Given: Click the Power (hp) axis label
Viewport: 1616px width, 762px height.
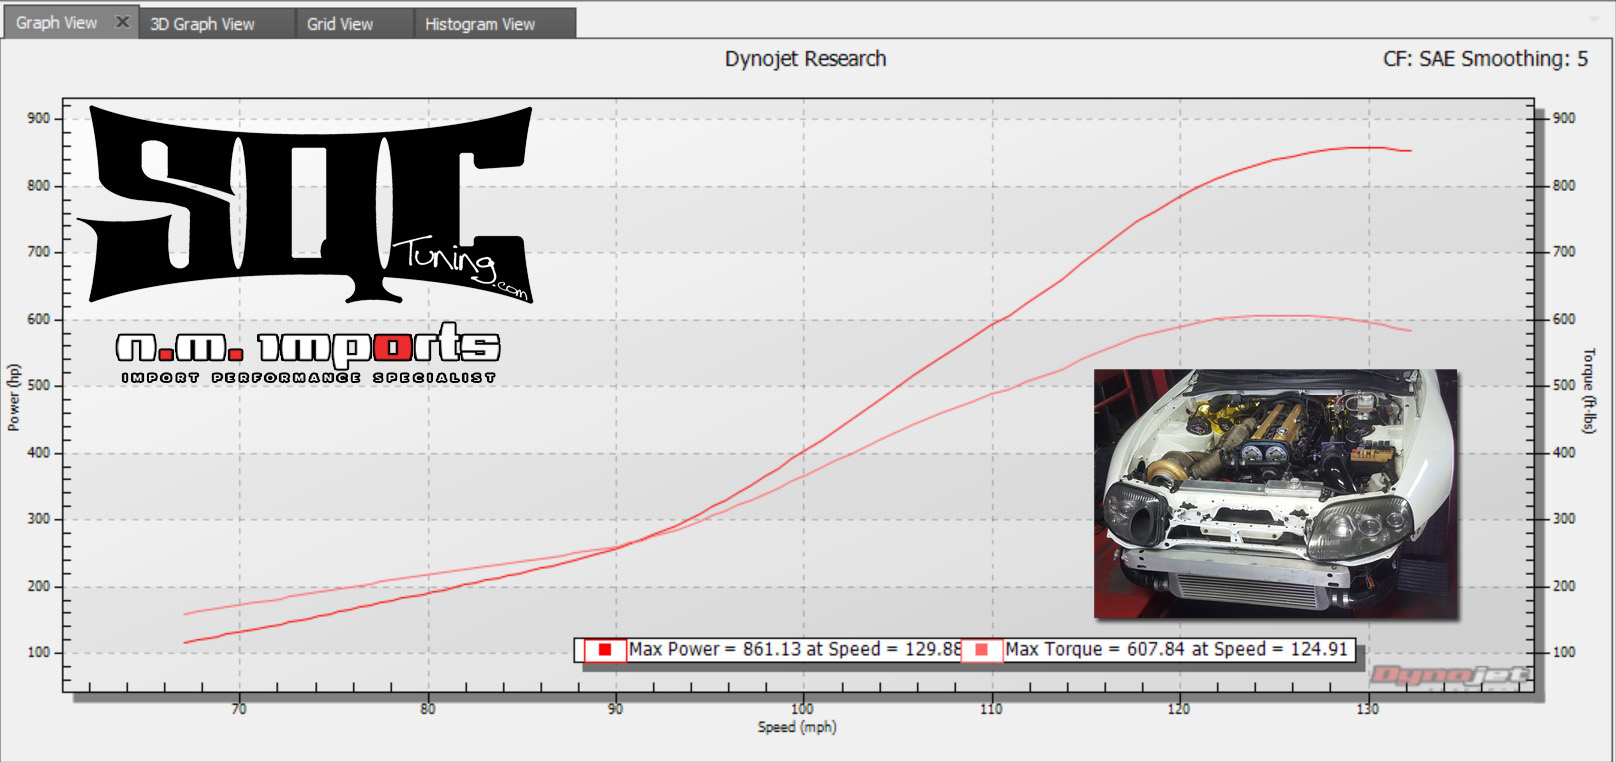Looking at the screenshot, I should [x=14, y=398].
